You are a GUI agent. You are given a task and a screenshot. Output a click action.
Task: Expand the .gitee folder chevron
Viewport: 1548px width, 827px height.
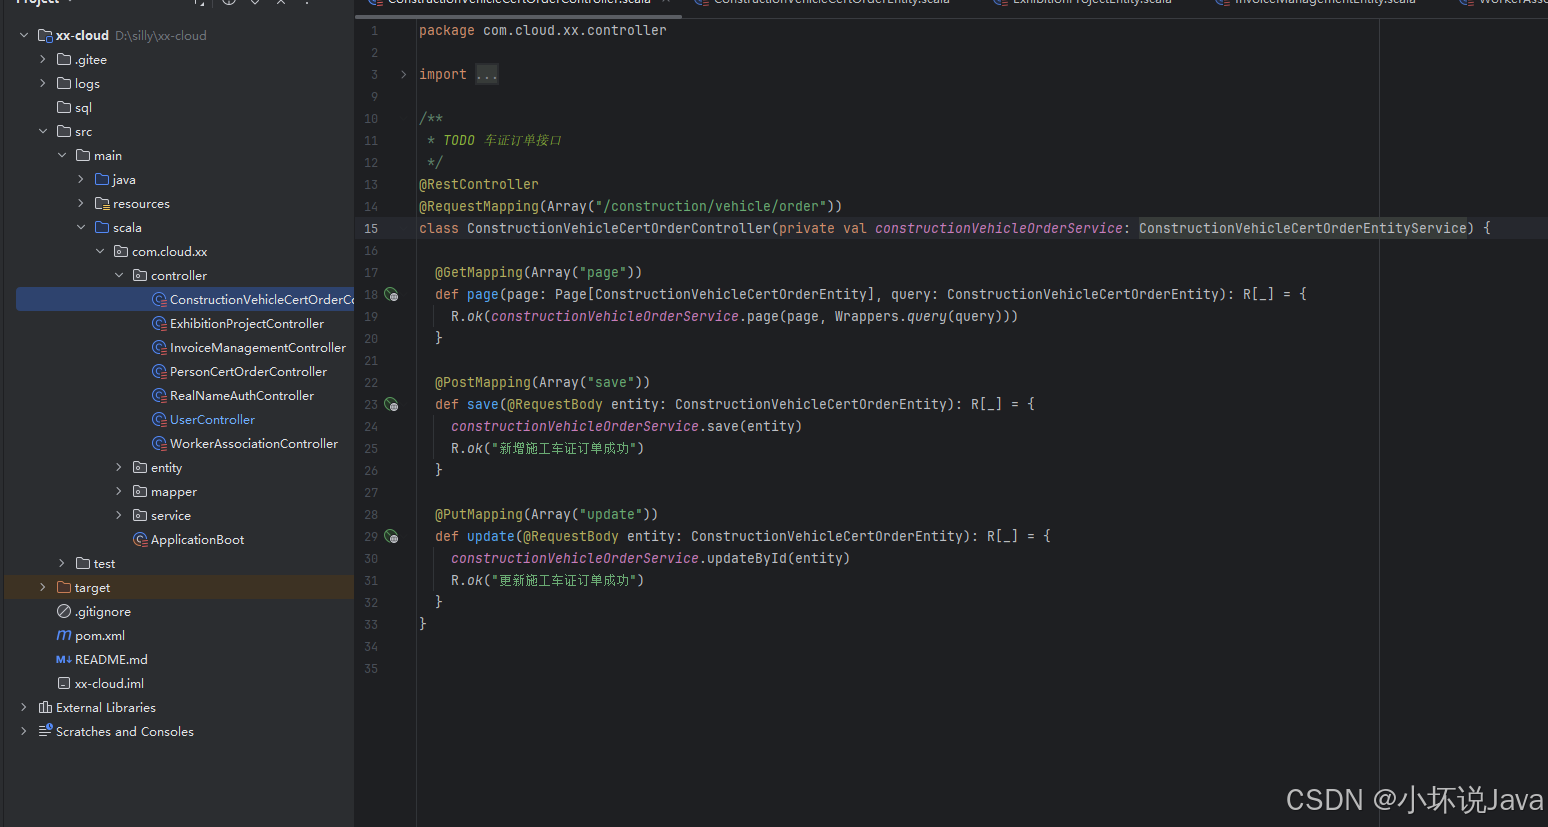[x=43, y=59]
